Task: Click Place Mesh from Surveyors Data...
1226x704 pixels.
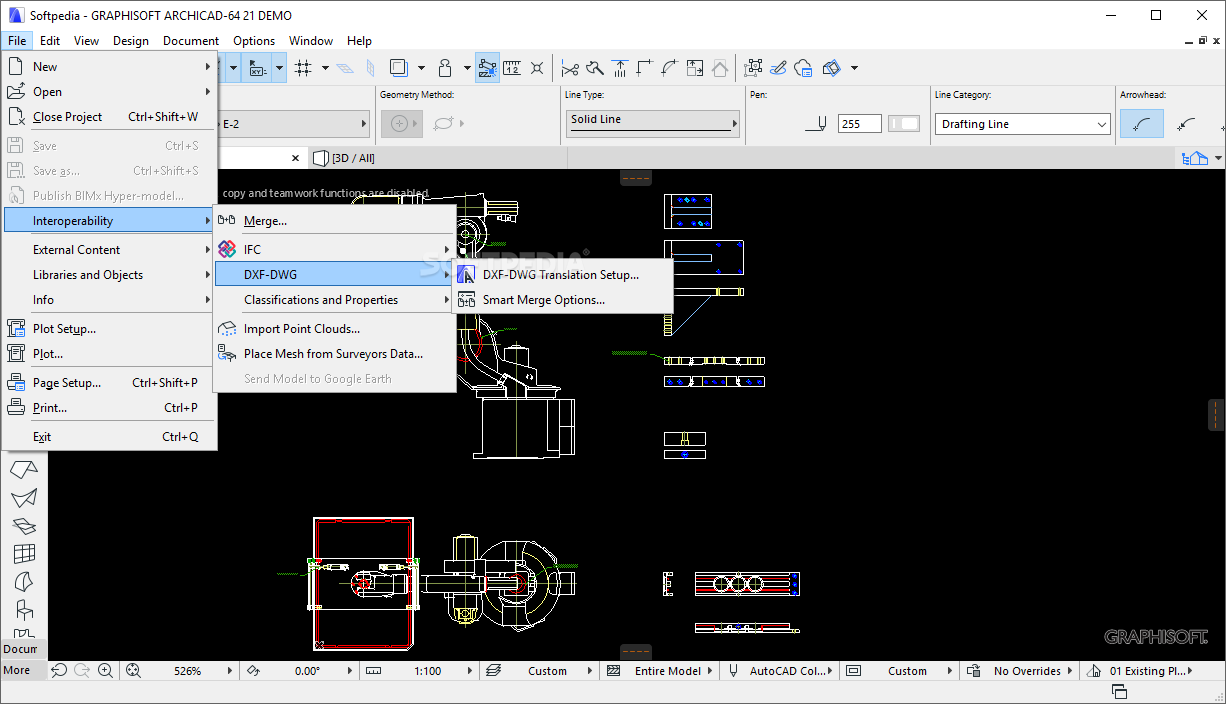Action: tap(335, 354)
